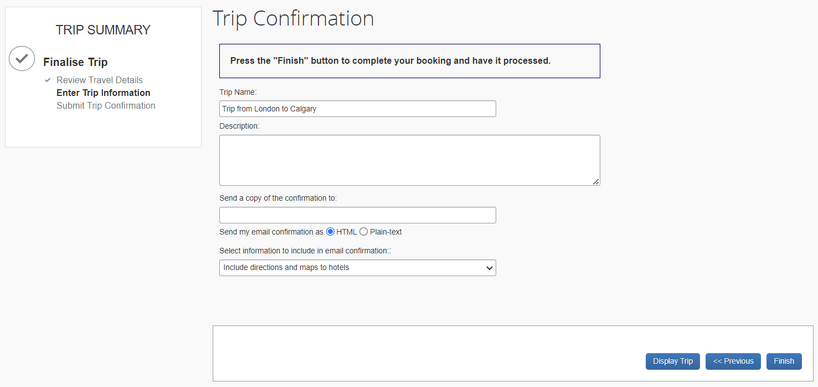Select the Submit Trip Confirmation step
818x387 pixels.
click(106, 105)
